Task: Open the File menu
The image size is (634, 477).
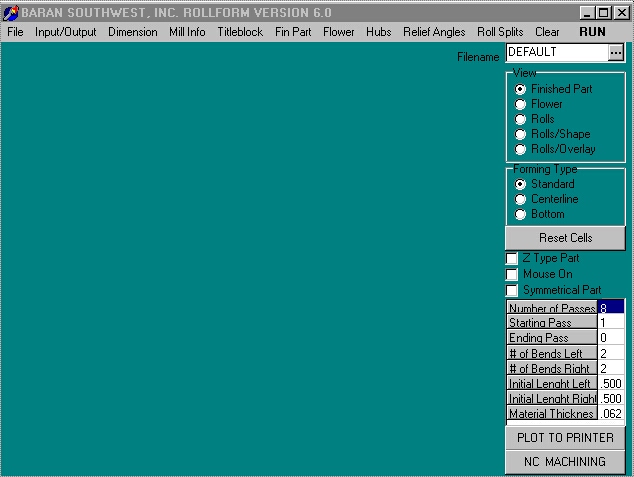Action: 15,32
